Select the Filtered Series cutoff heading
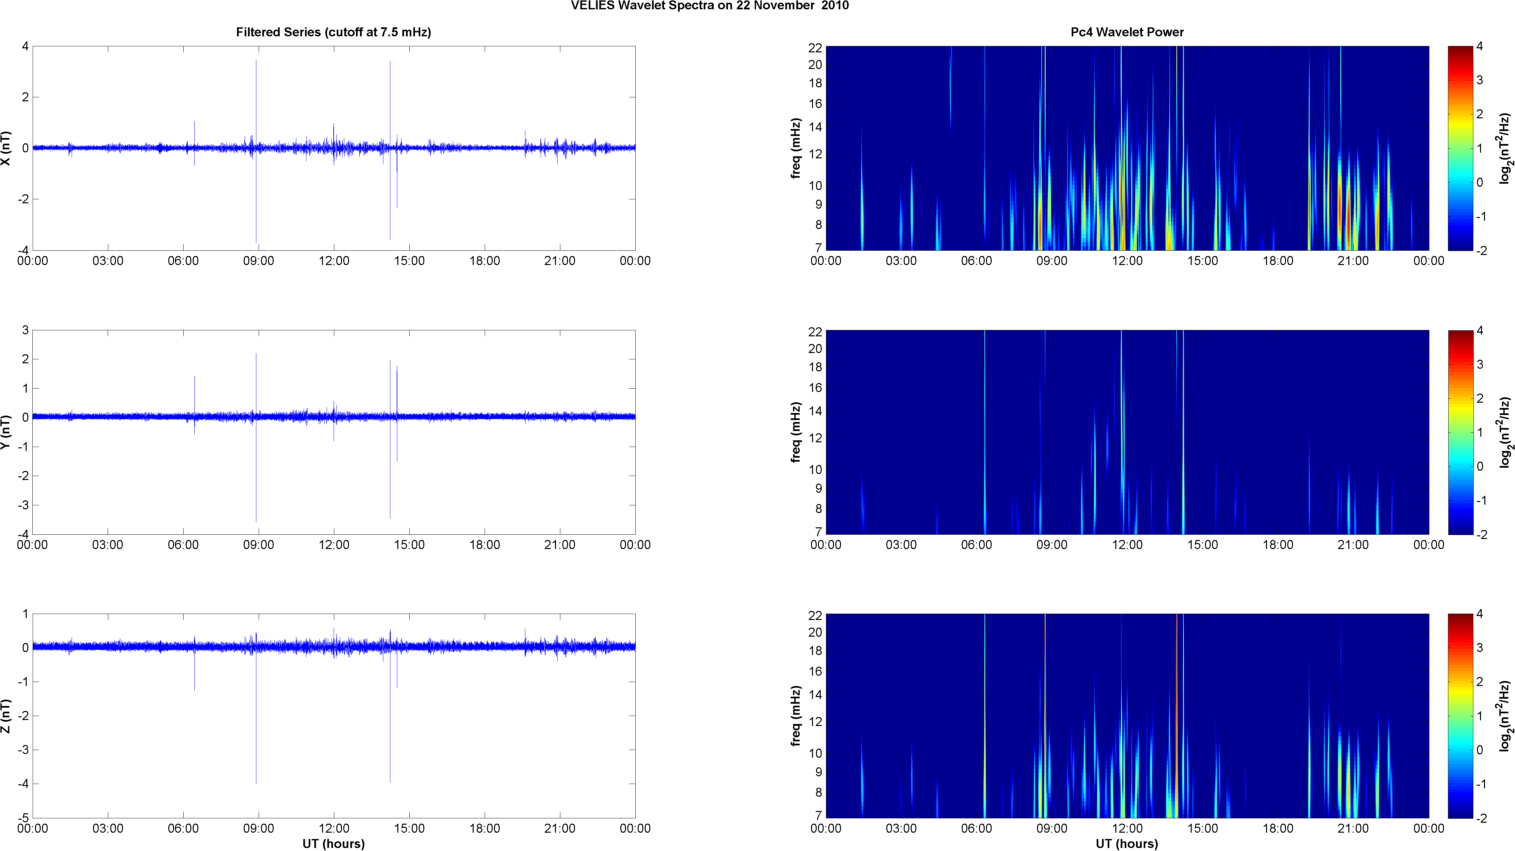Screen dimensions: 1515x851 pos(333,32)
